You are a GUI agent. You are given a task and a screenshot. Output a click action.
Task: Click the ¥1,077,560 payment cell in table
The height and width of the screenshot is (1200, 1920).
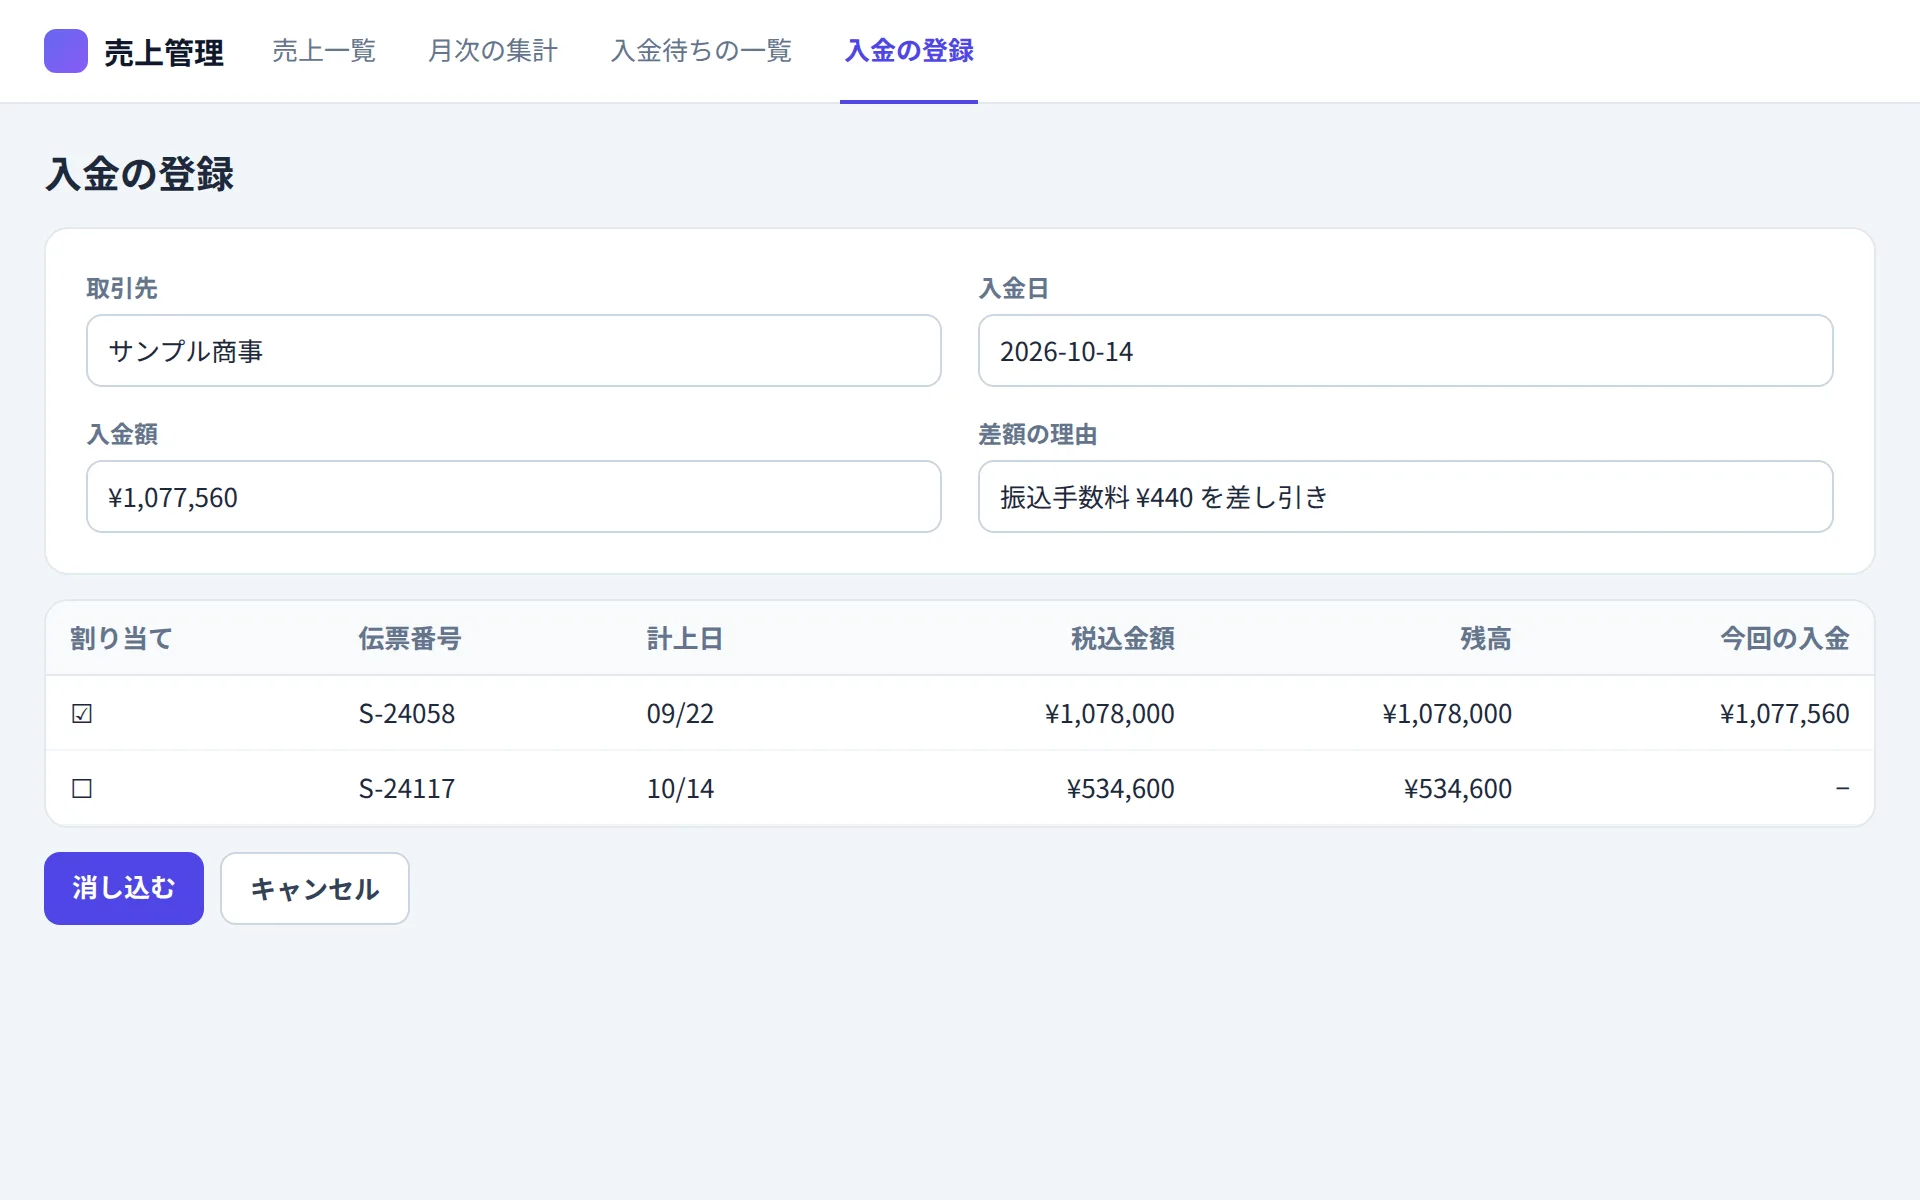[x=1784, y=714]
